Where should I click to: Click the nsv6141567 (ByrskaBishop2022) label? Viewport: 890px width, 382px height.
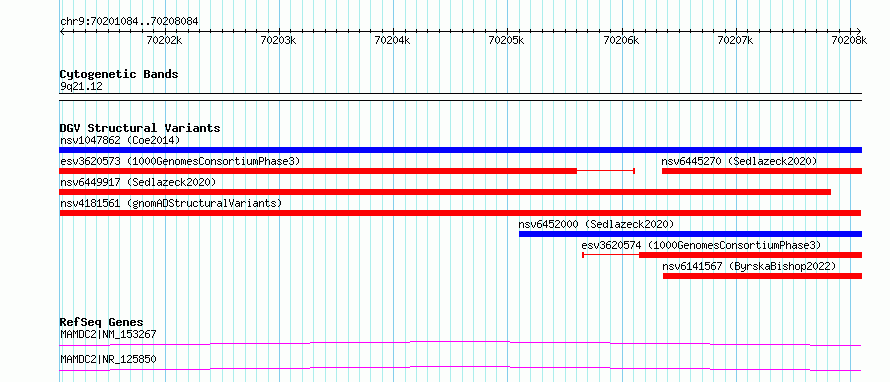[x=749, y=266]
